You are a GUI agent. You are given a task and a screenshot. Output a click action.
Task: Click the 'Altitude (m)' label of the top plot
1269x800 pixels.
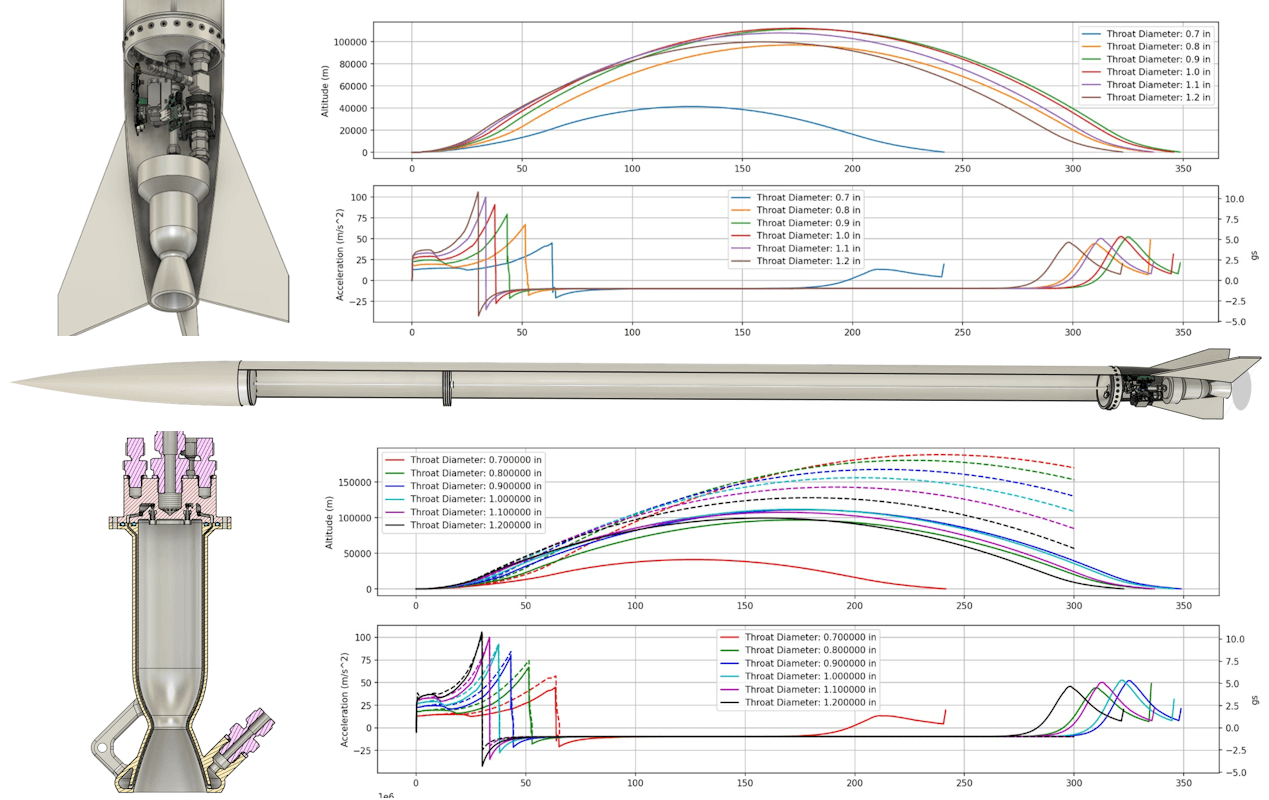coord(324,88)
